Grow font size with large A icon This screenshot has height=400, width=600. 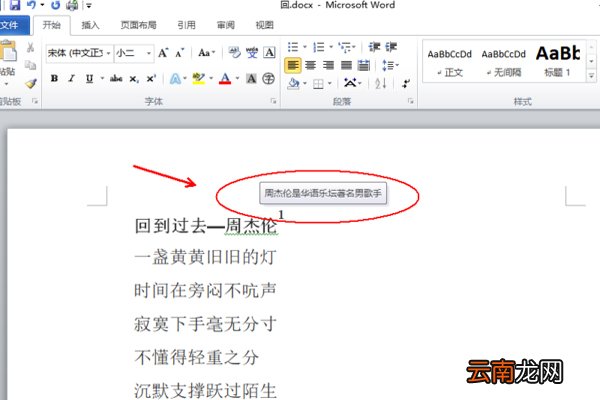pyautogui.click(x=163, y=53)
